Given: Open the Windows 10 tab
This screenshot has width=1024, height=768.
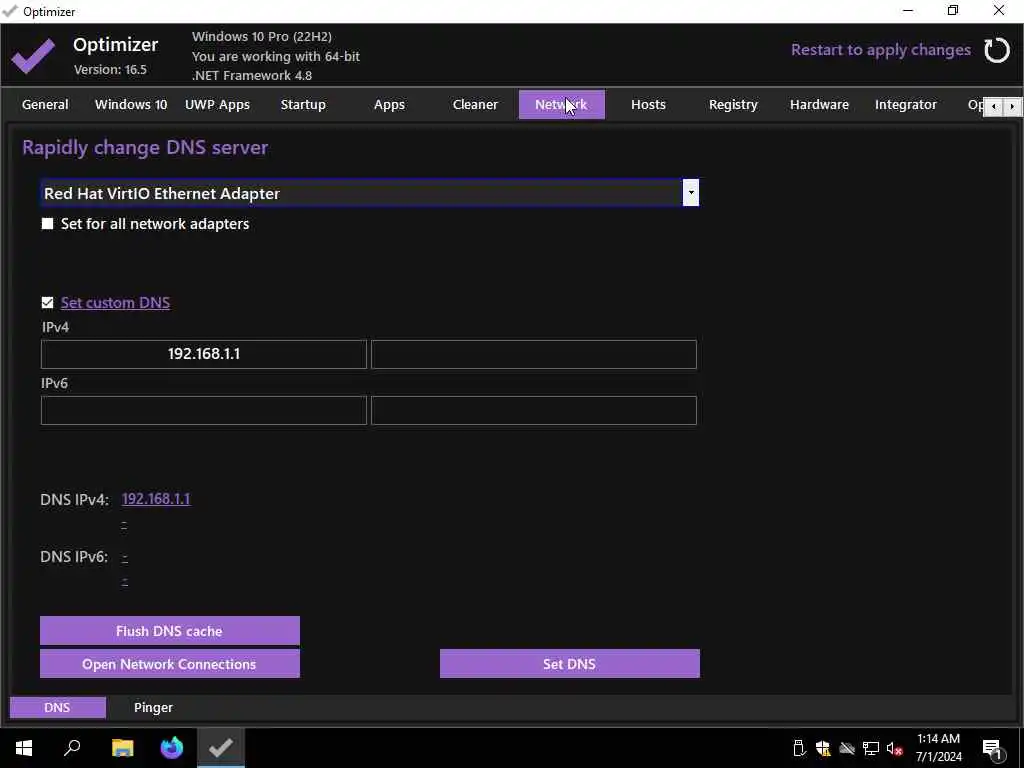Looking at the screenshot, I should pyautogui.click(x=131, y=104).
